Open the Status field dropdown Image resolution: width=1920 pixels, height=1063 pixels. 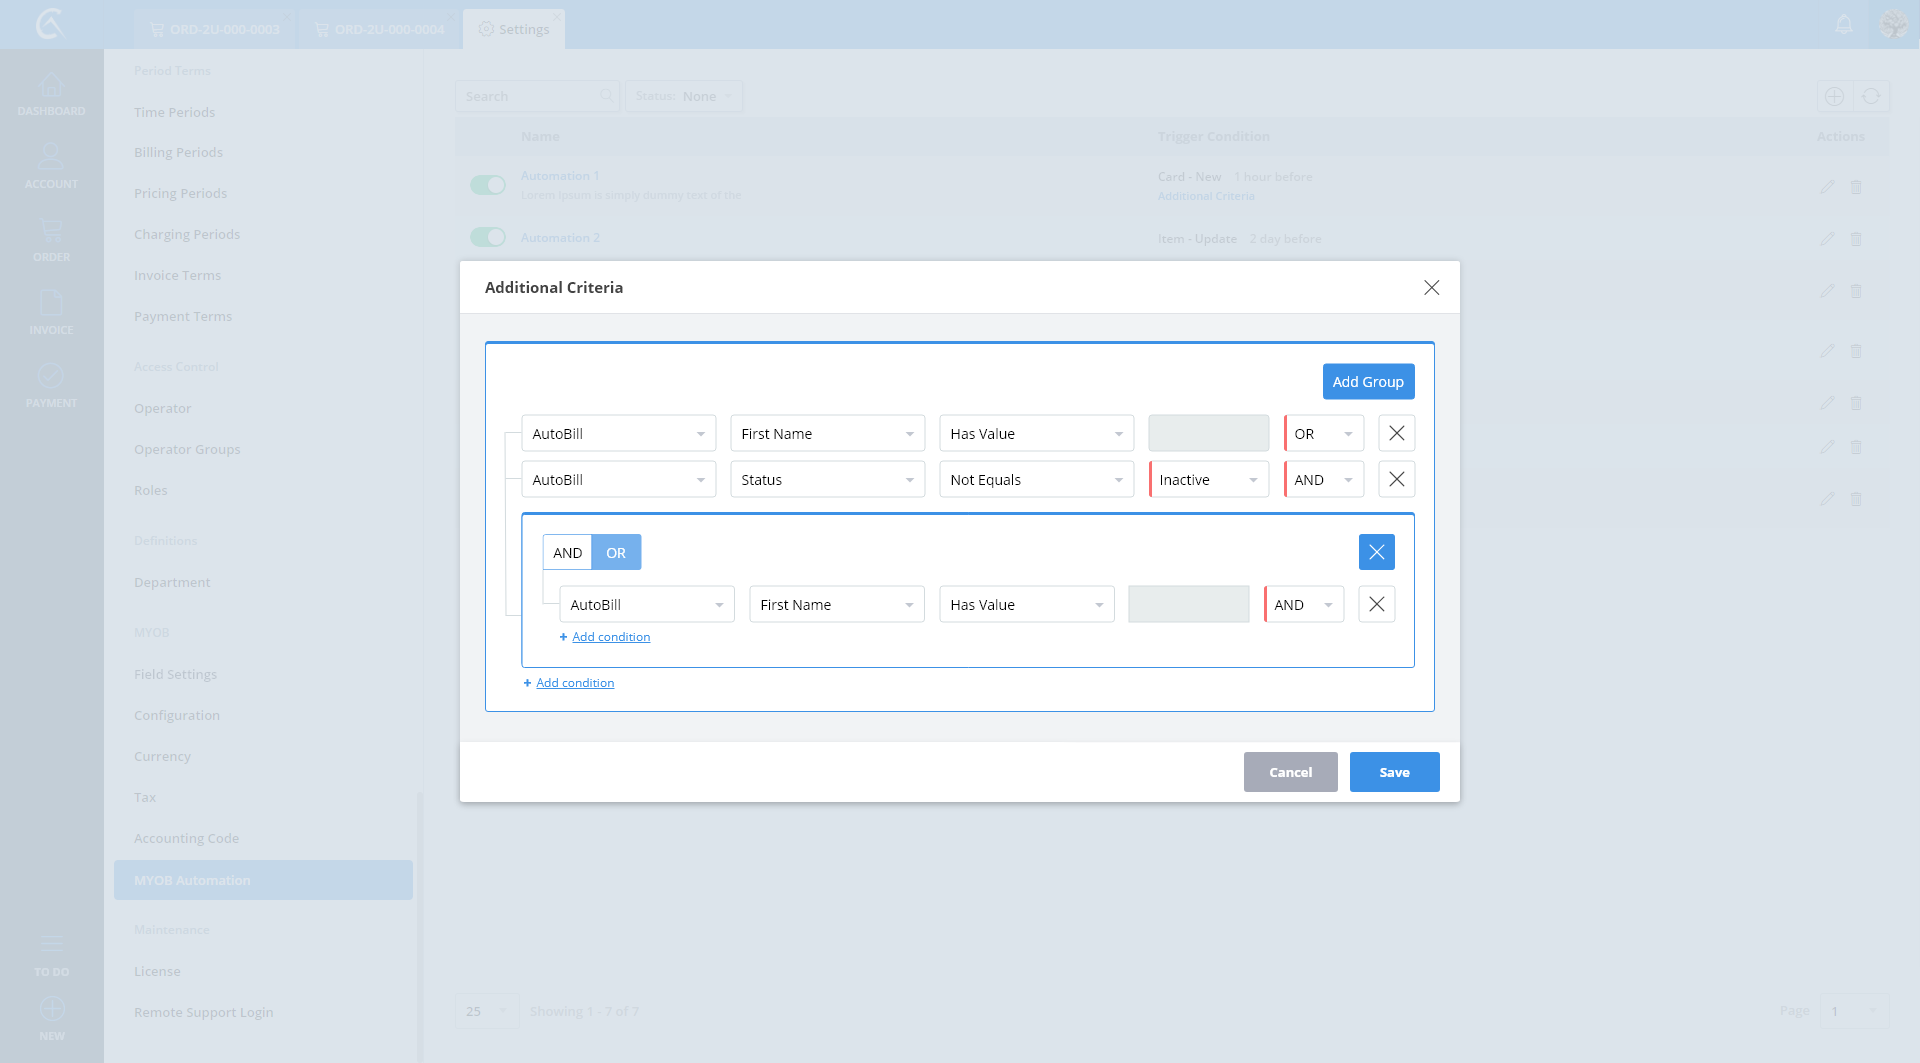tap(827, 480)
